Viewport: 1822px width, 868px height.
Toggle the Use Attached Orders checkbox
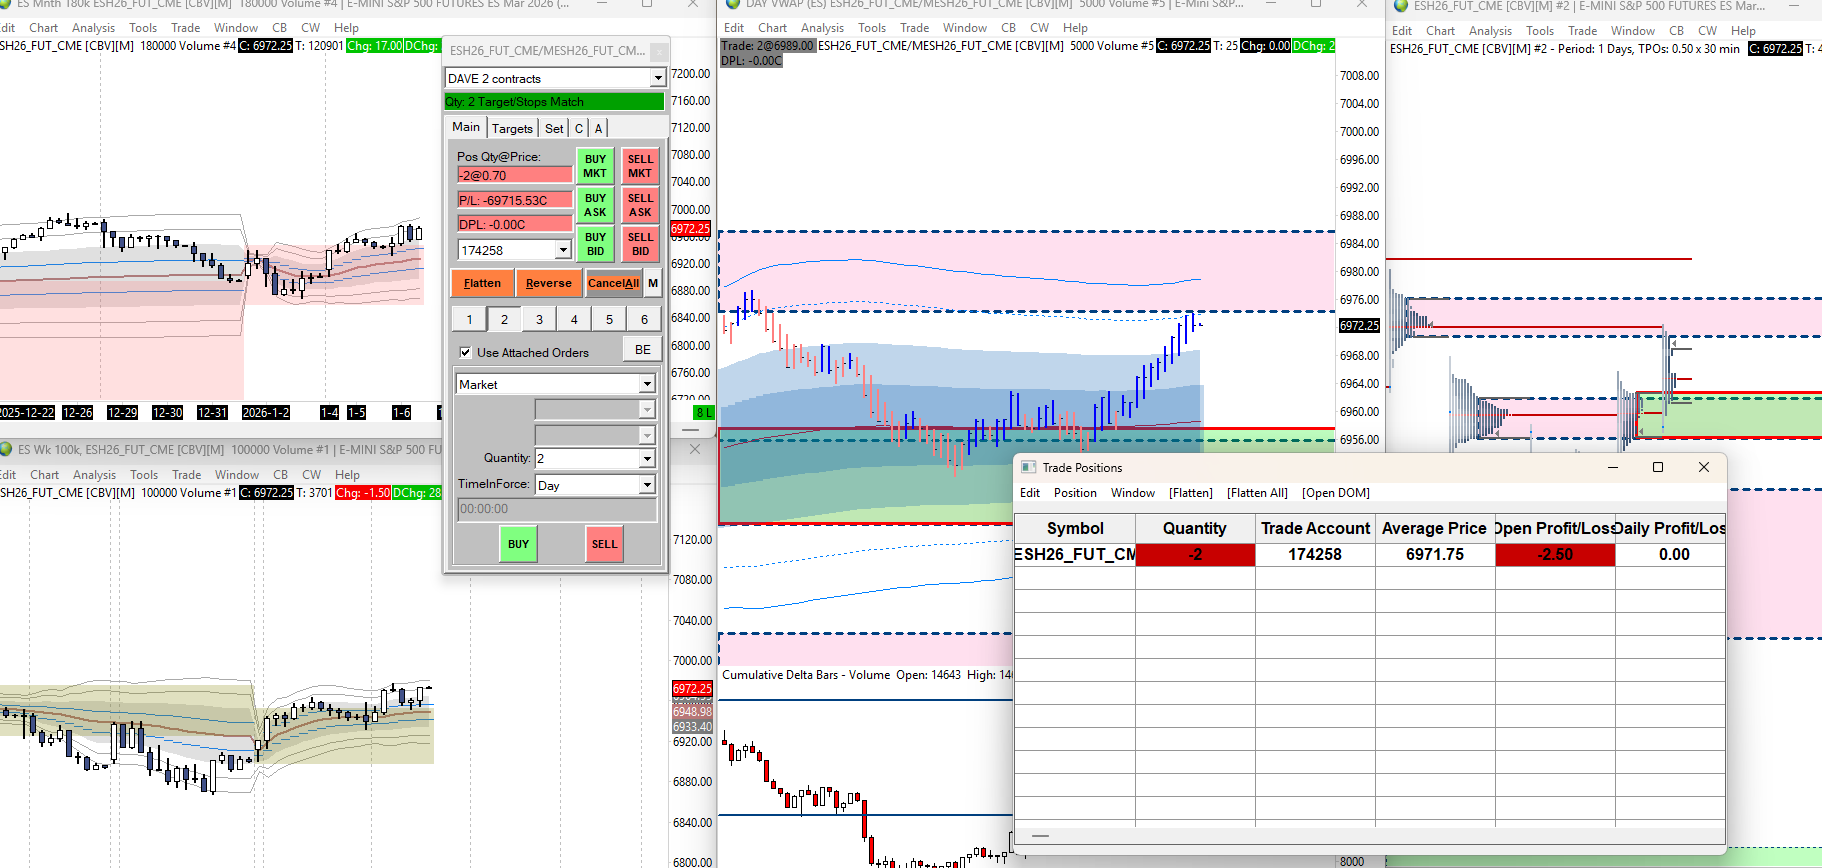coord(465,352)
